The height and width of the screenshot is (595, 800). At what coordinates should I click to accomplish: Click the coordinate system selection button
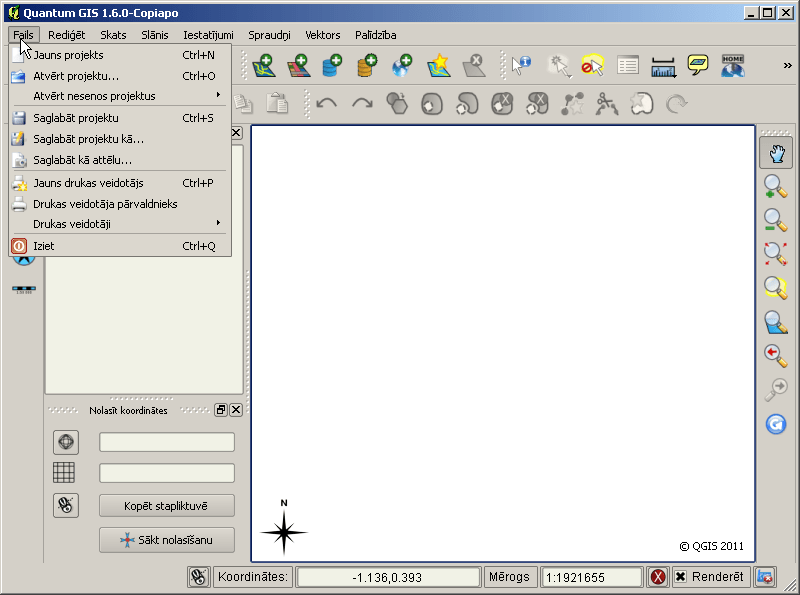pyautogui.click(x=66, y=442)
